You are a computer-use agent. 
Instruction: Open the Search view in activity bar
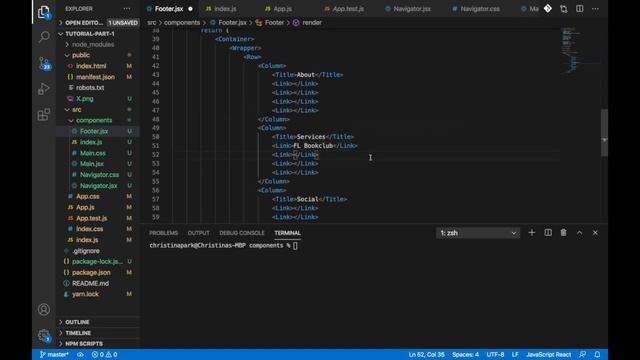44,37
